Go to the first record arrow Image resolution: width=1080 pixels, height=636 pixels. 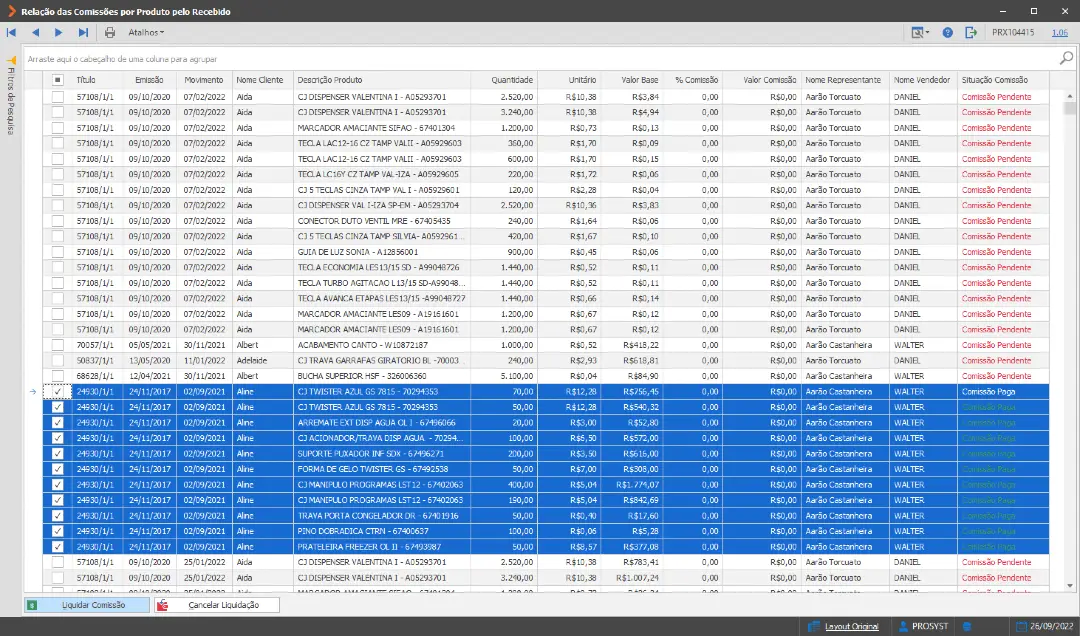click(11, 32)
